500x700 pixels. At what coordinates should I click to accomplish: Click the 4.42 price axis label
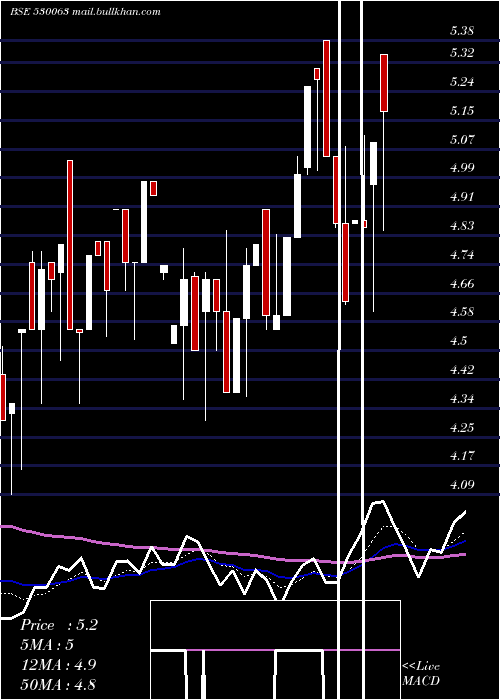(x=462, y=370)
